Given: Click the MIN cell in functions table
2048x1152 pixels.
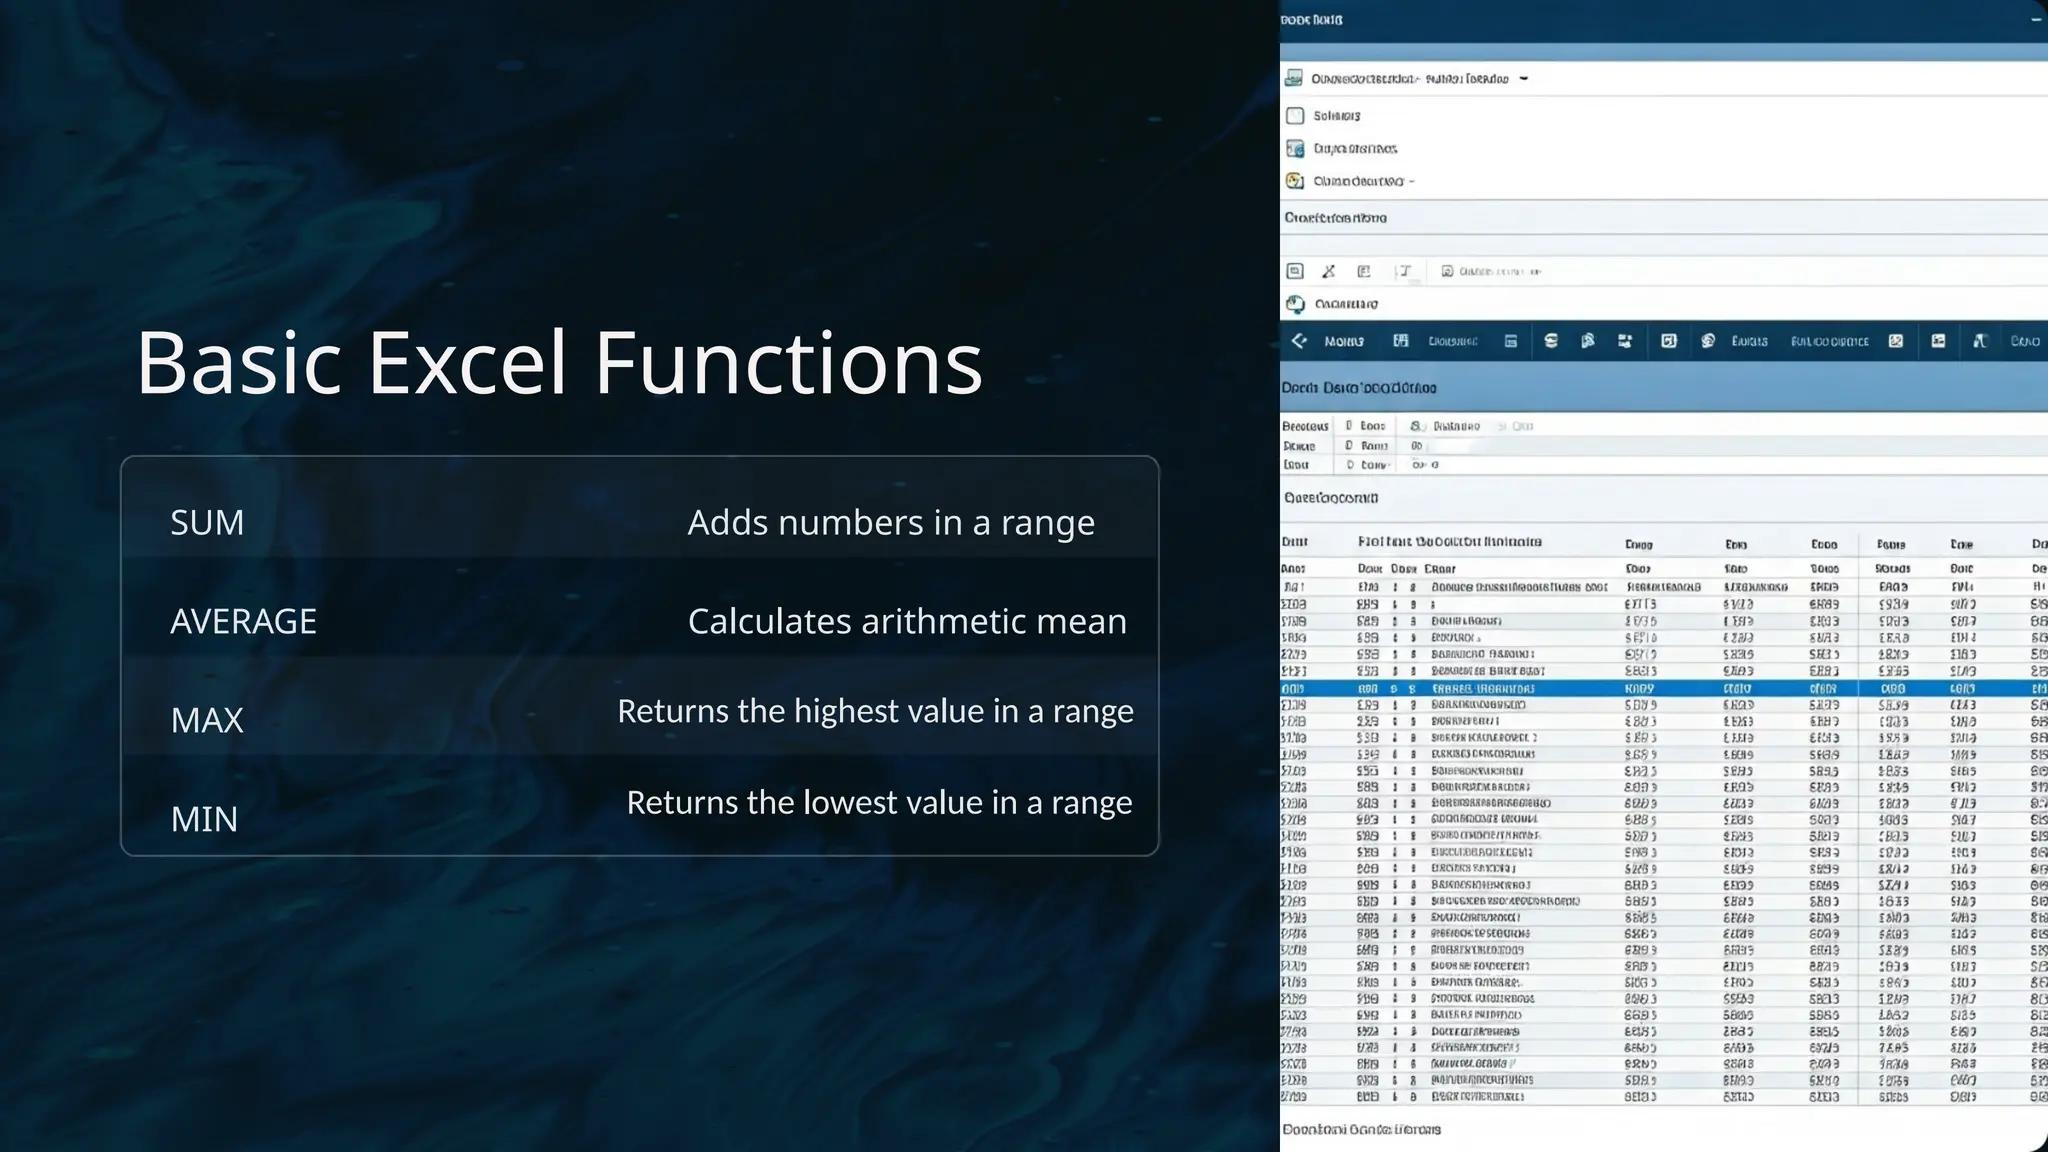Looking at the screenshot, I should click(205, 819).
